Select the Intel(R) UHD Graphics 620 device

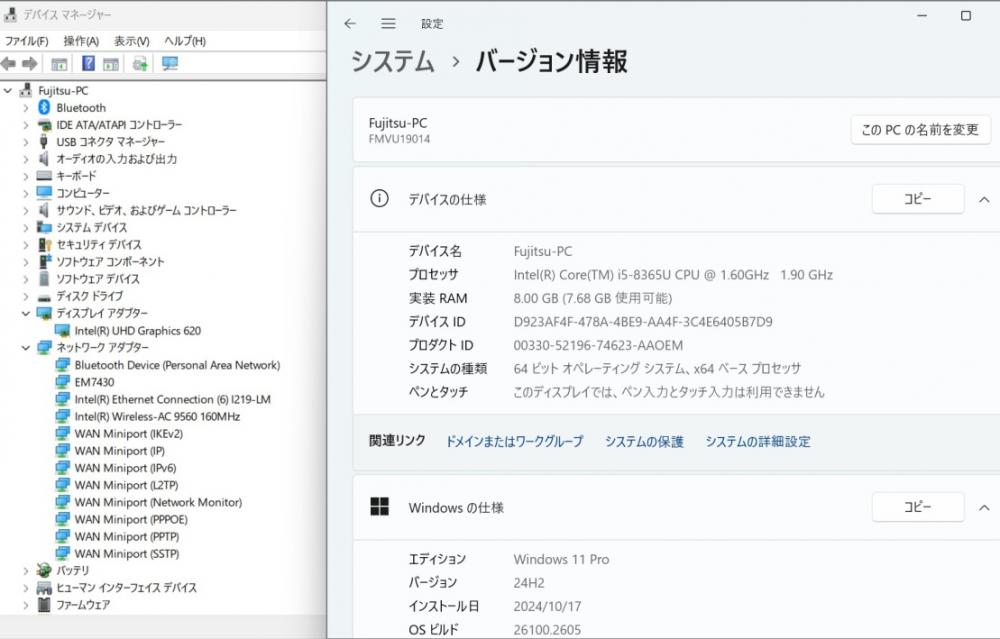pyautogui.click(x=137, y=330)
